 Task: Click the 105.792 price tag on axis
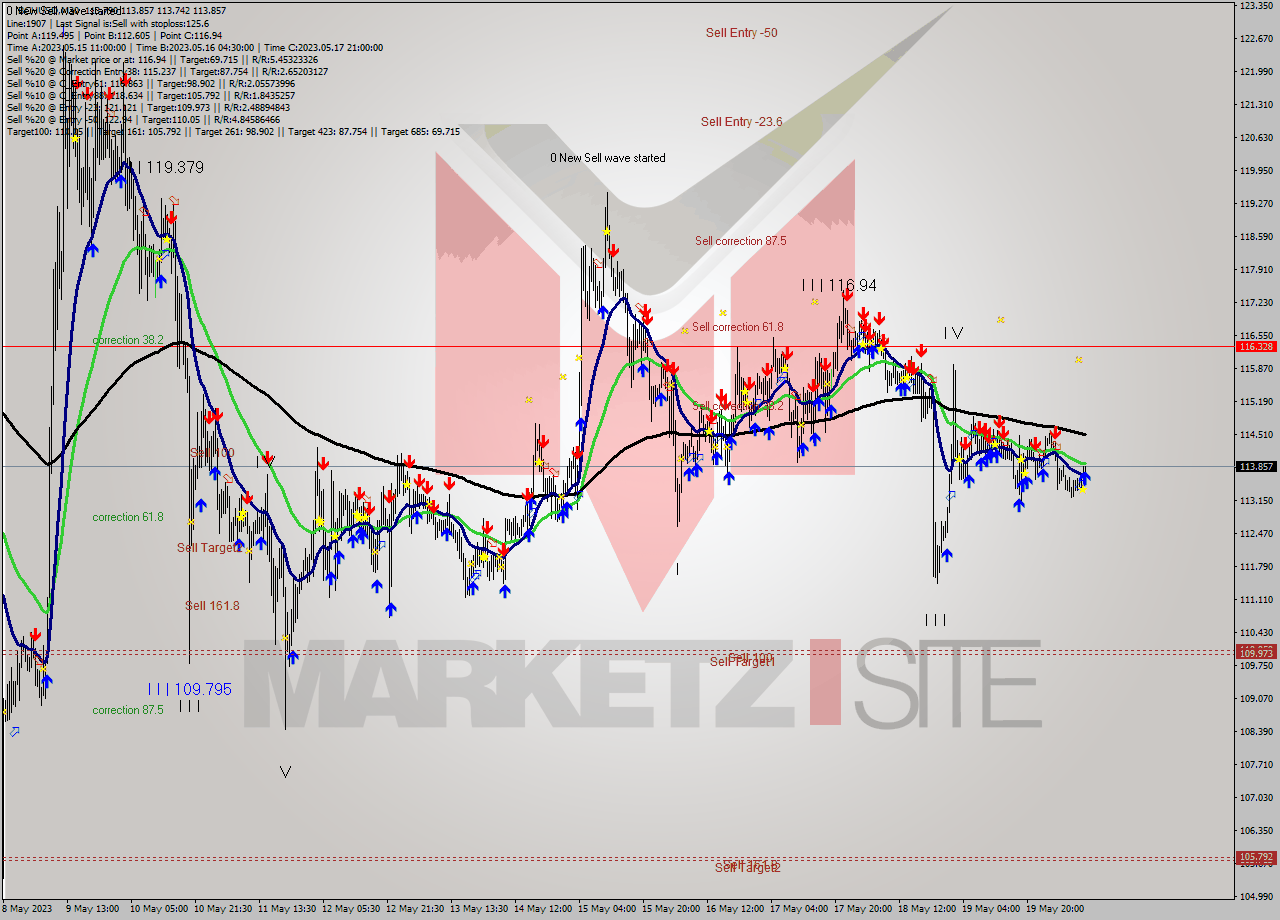point(1256,857)
